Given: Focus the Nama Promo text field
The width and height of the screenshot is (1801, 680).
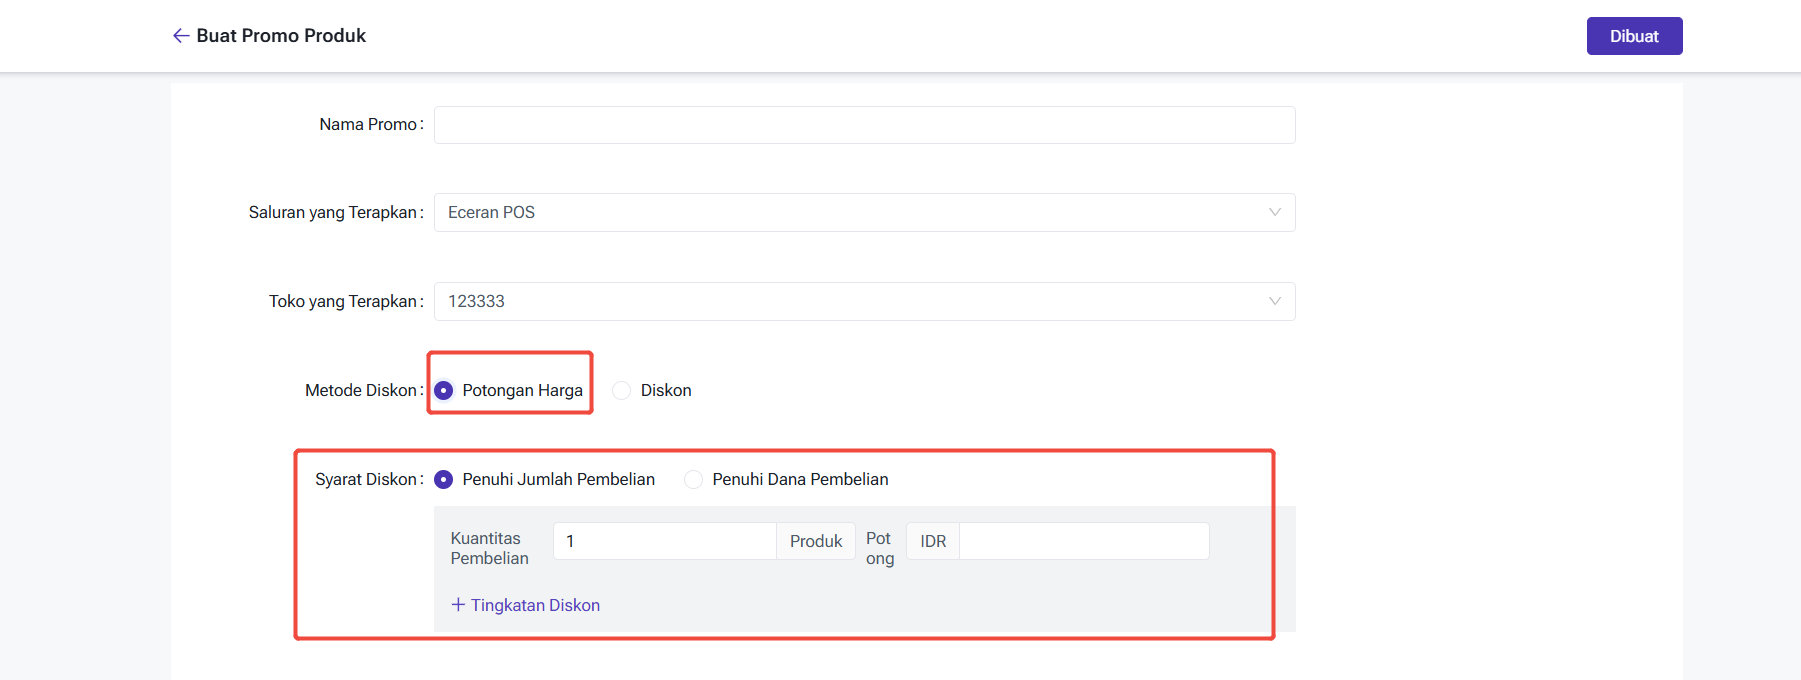Looking at the screenshot, I should 864,125.
